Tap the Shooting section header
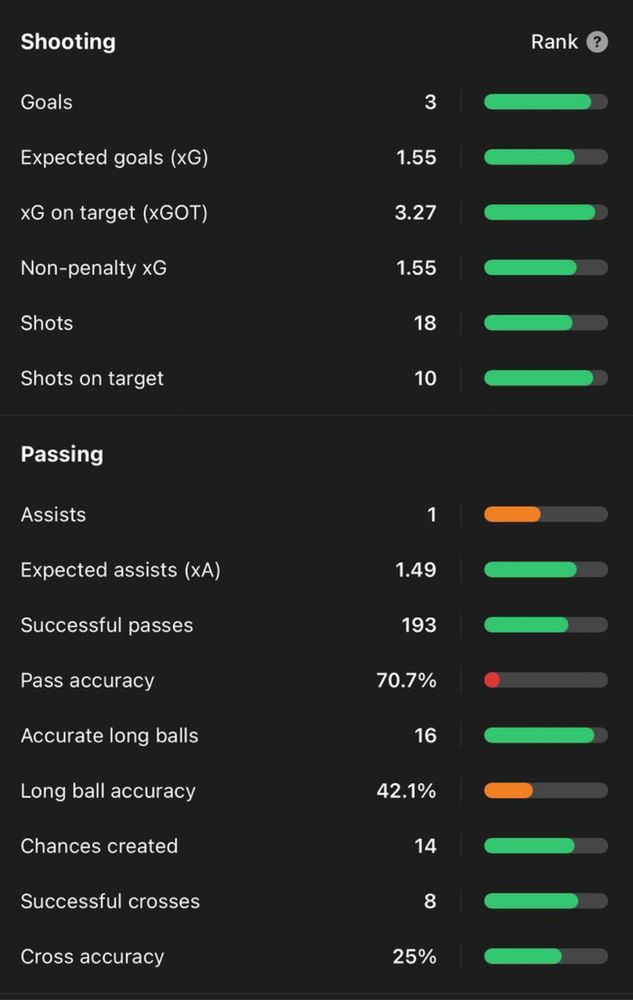The image size is (633, 1000). pyautogui.click(x=68, y=42)
